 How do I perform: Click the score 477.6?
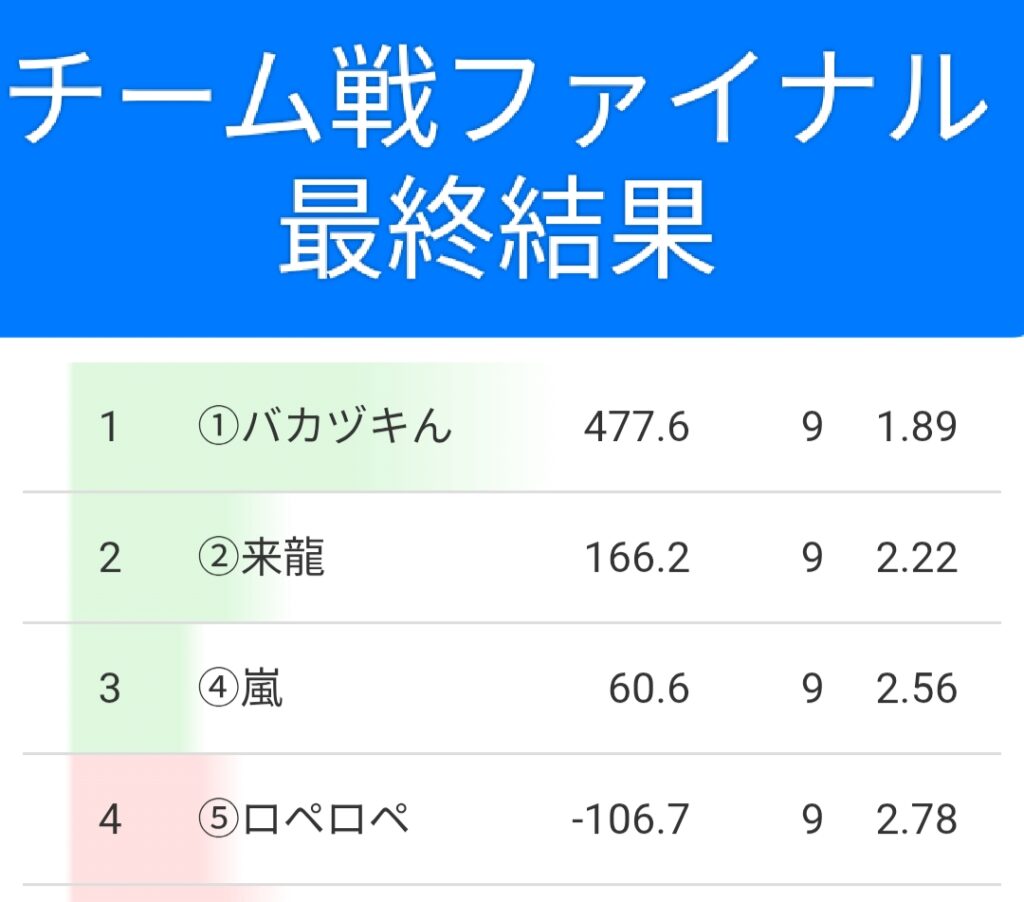pyautogui.click(x=637, y=428)
